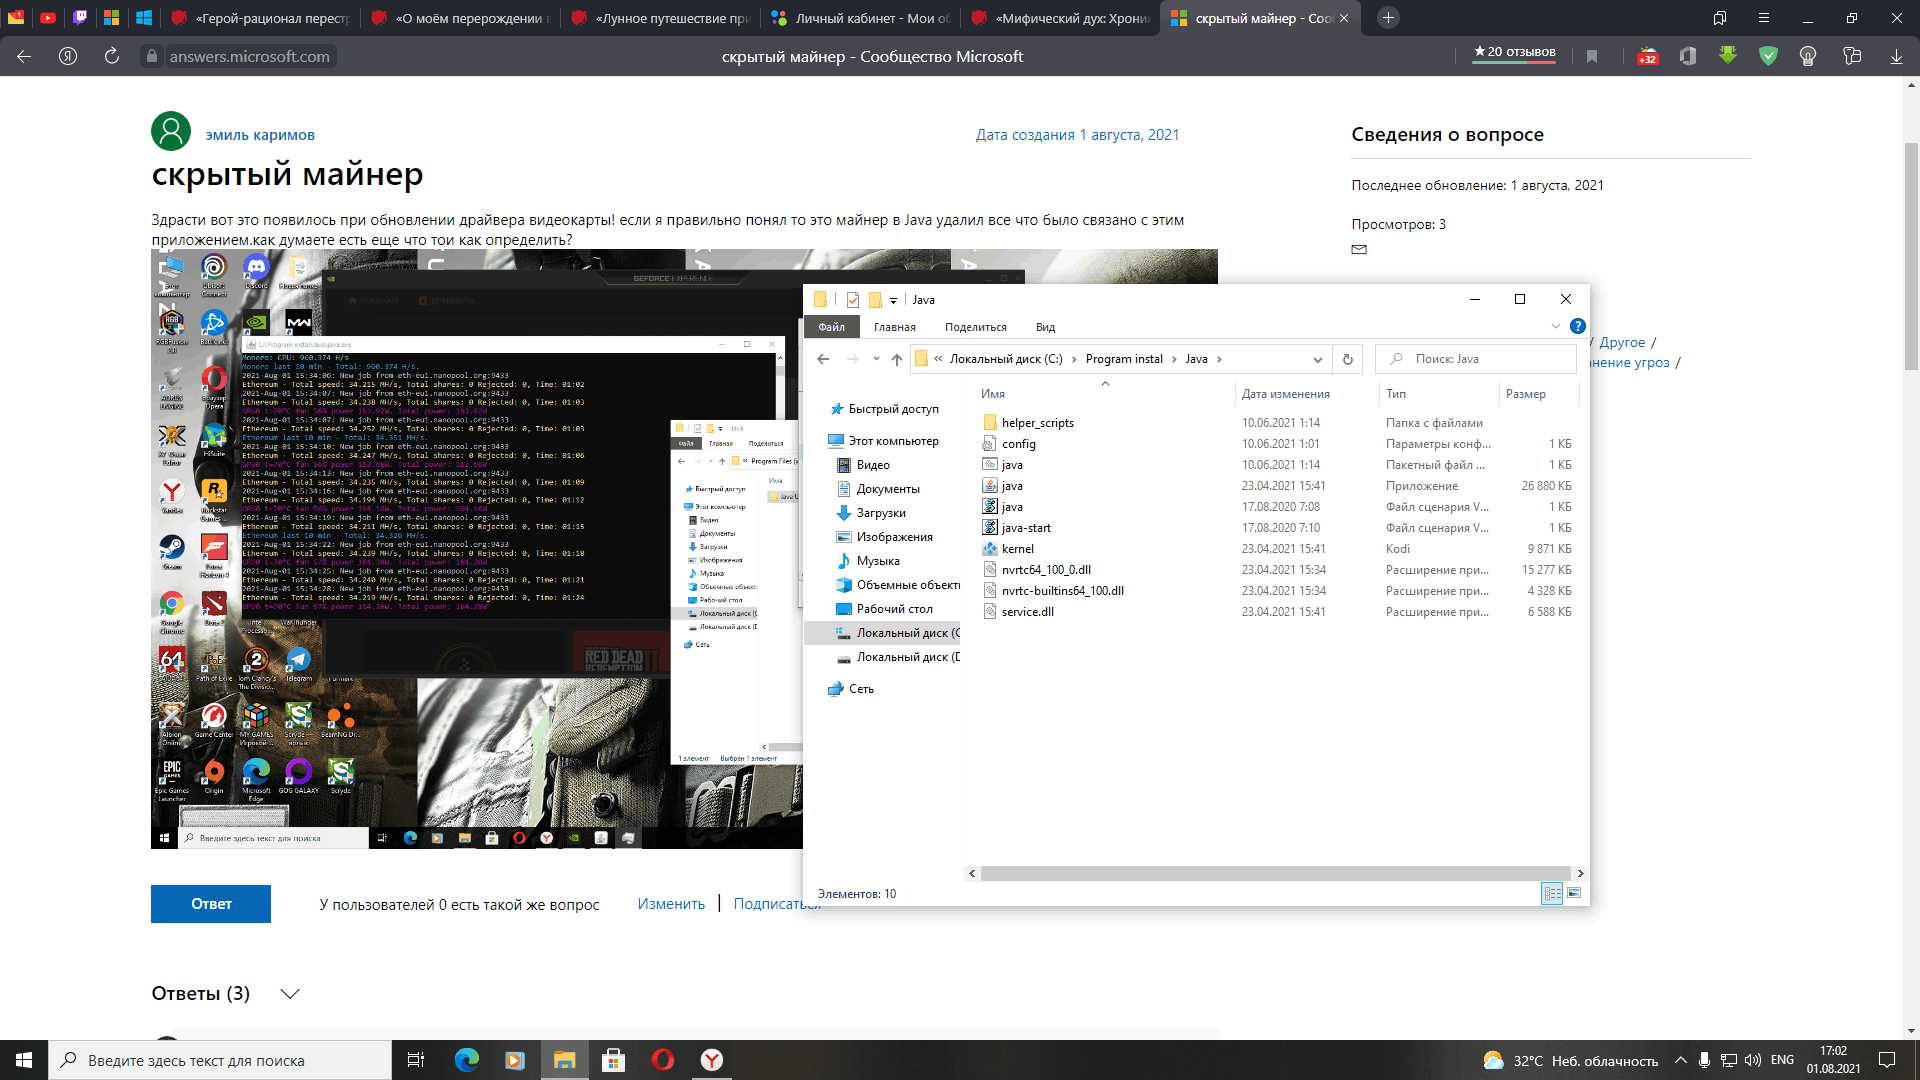Refresh the Java folder view in Explorer

1347,359
